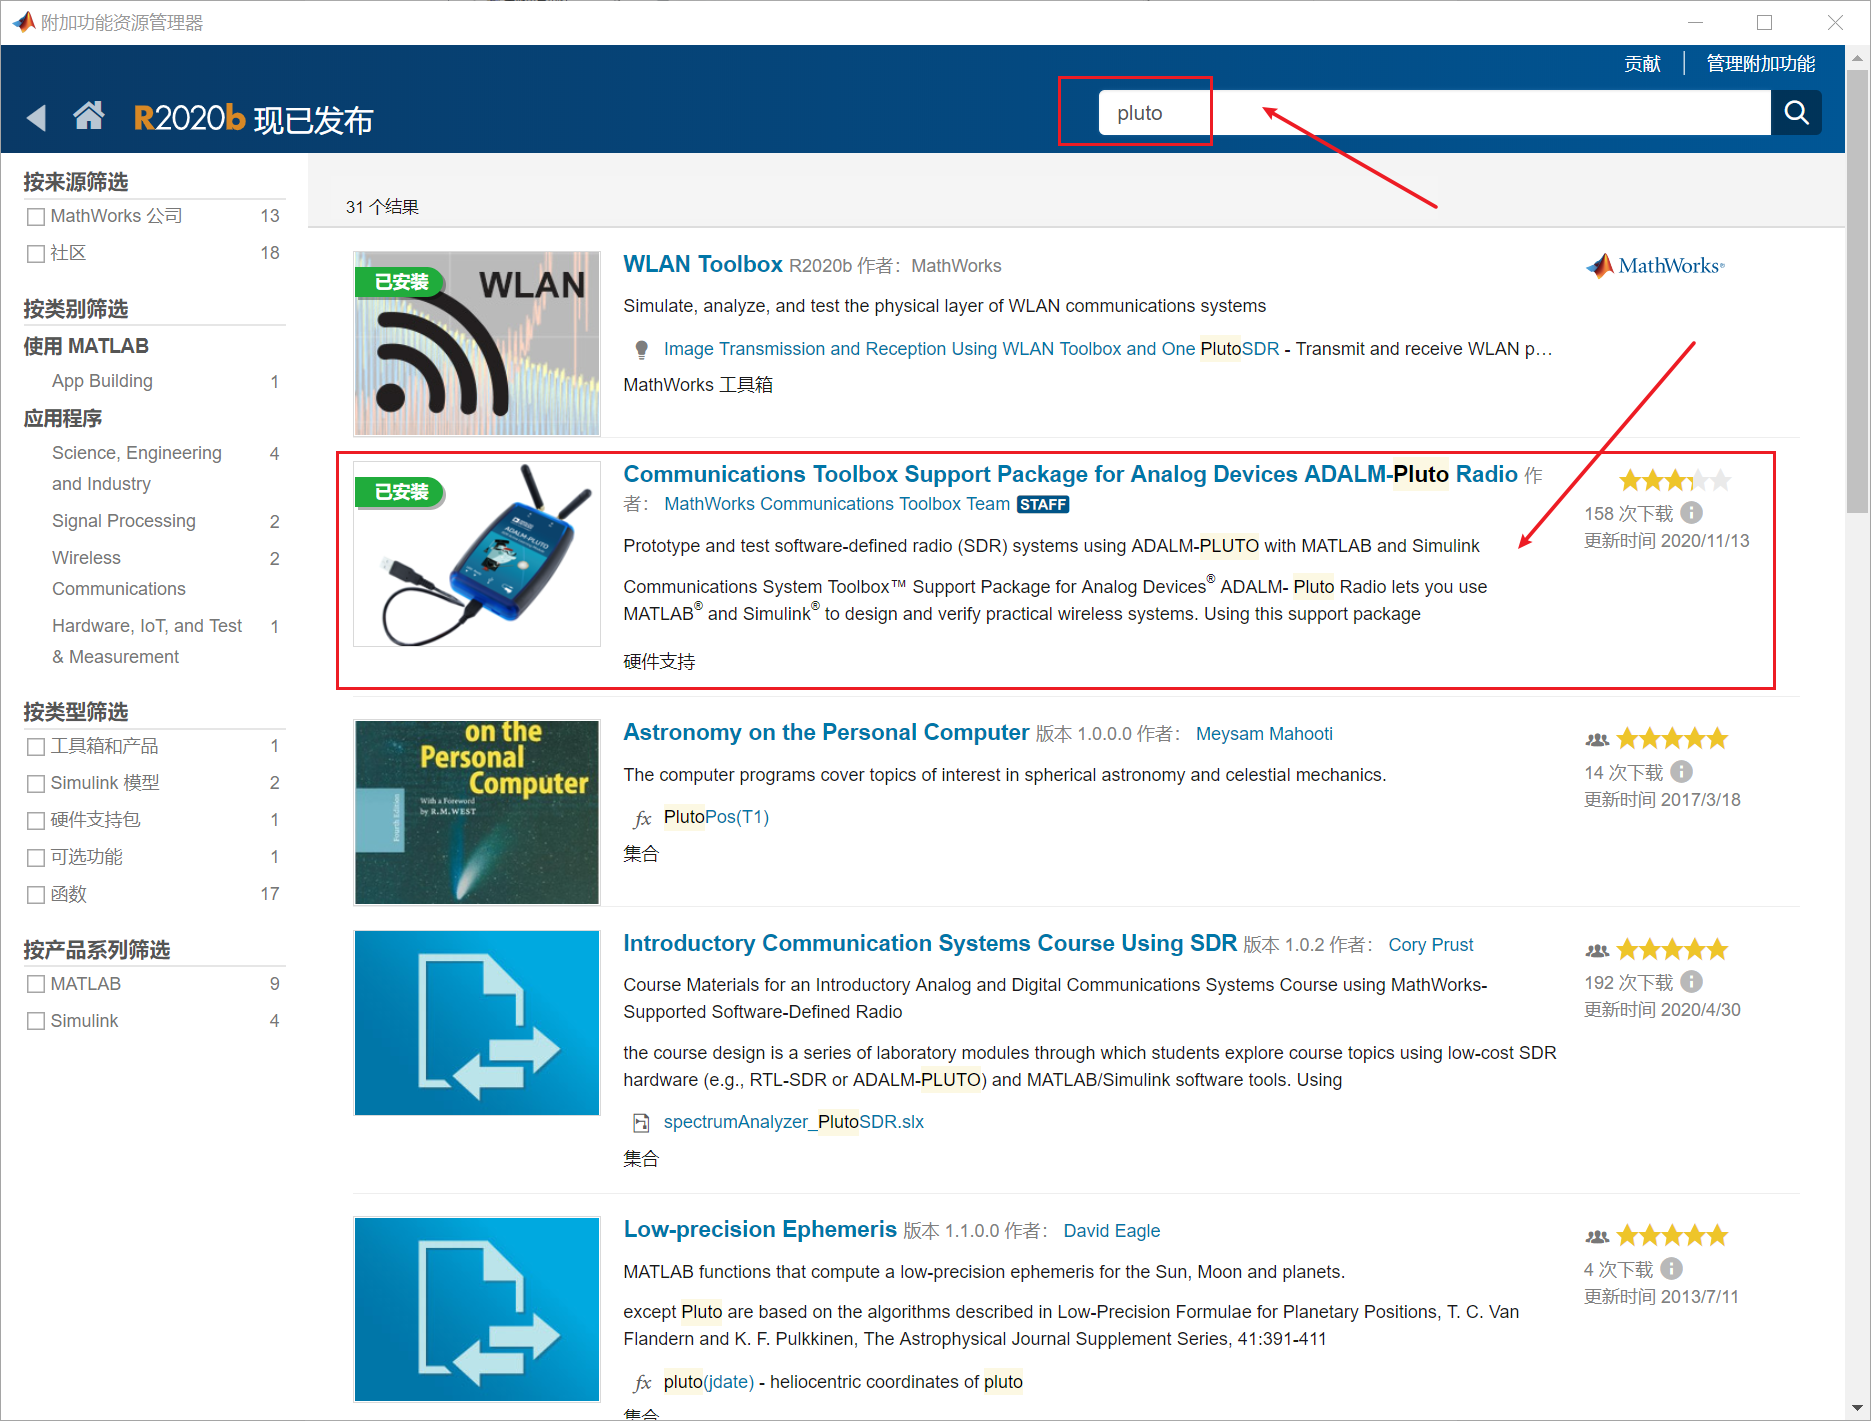Check the 函数 type filter
The width and height of the screenshot is (1871, 1421).
coord(36,895)
